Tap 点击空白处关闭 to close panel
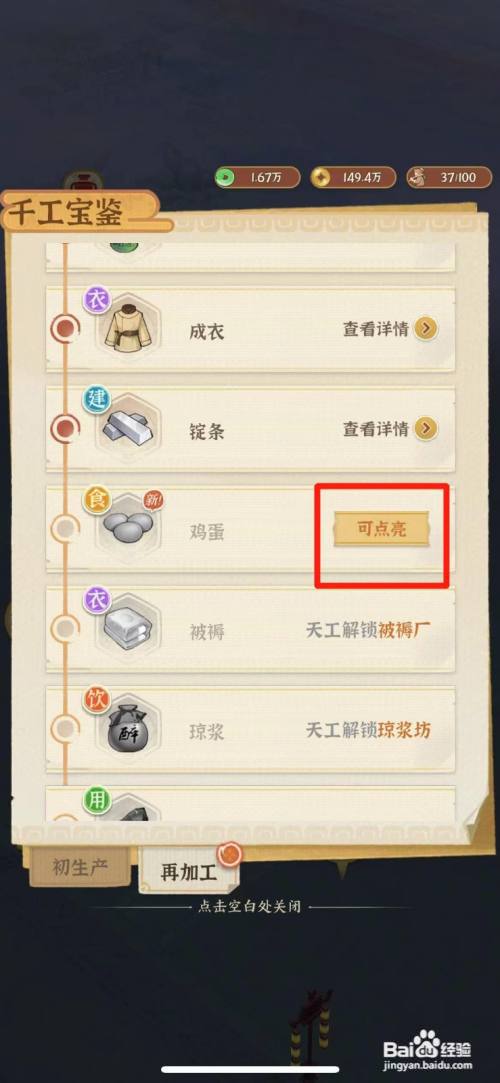This screenshot has height=1083, width=500. coord(250,907)
